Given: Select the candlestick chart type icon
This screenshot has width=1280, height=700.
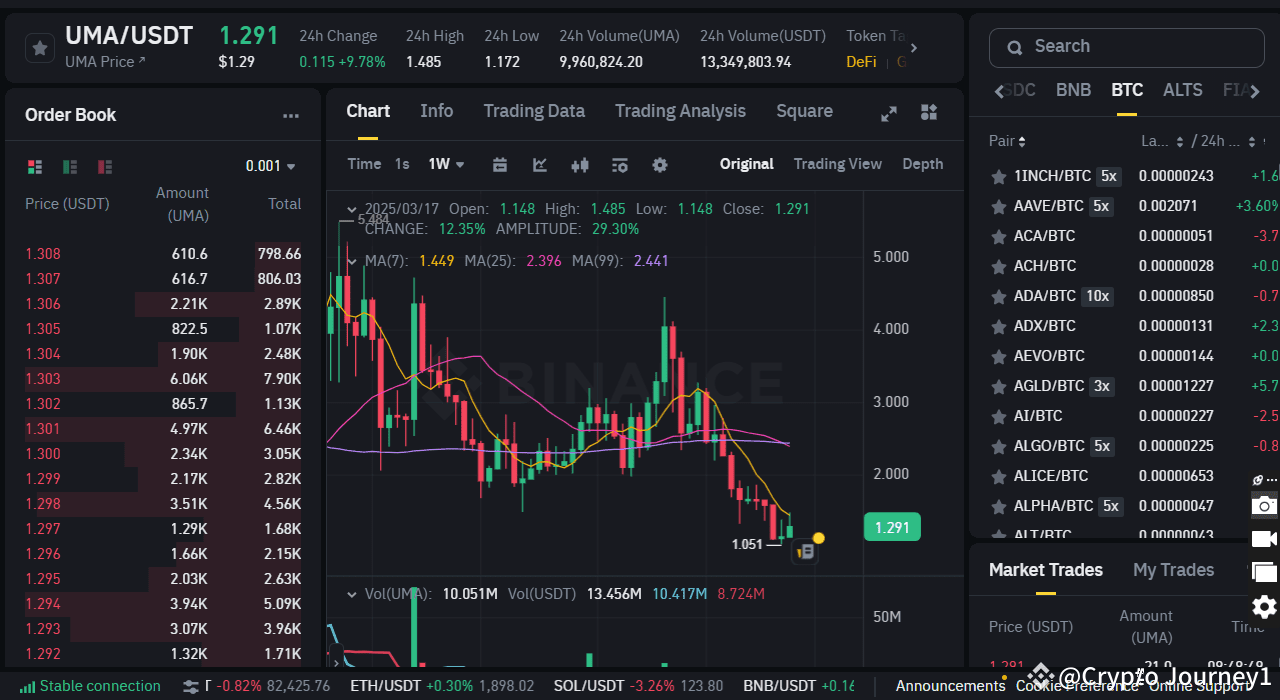Looking at the screenshot, I should [x=580, y=164].
